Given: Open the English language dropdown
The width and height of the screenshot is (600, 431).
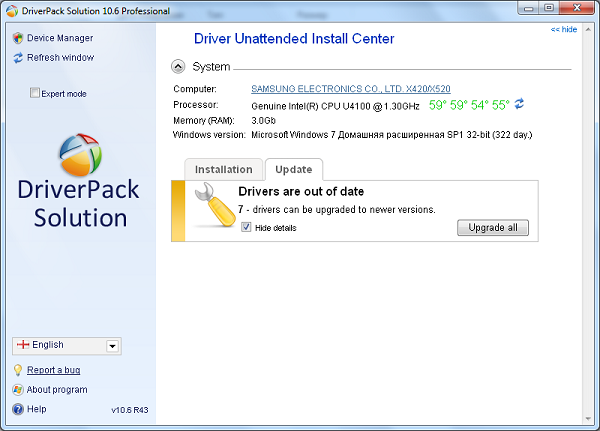Looking at the screenshot, I should [58, 346].
